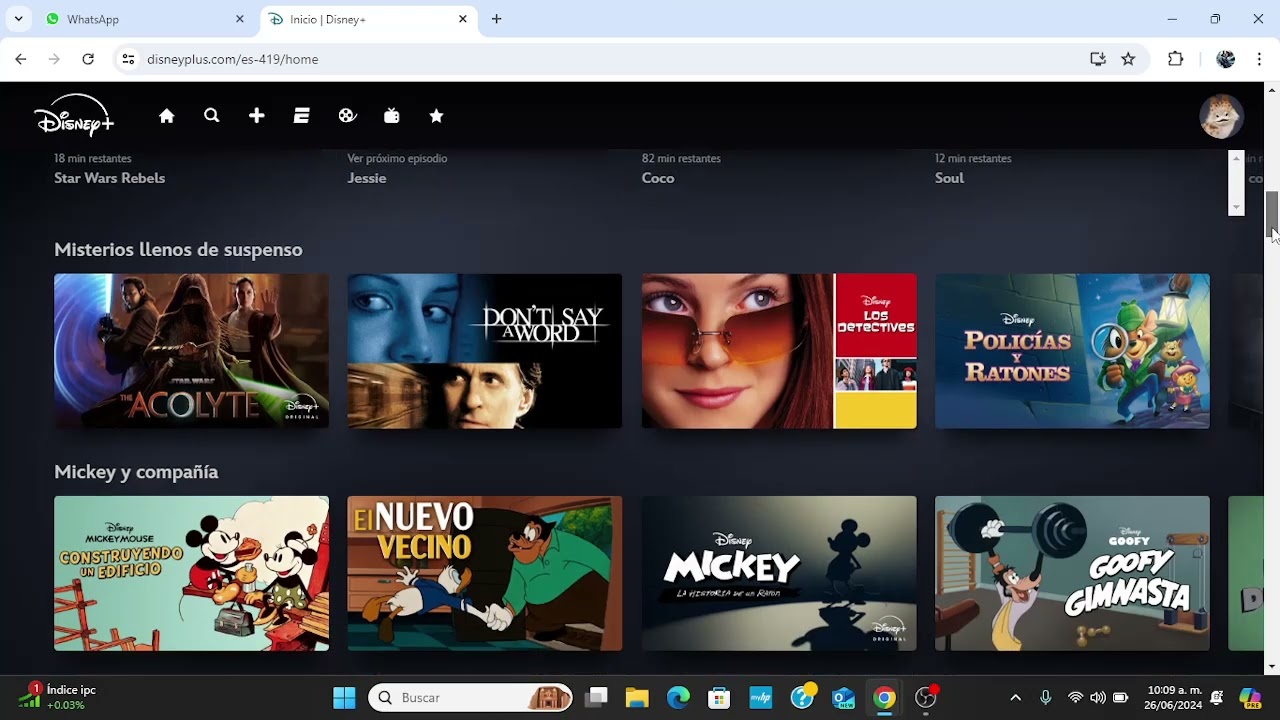Open the Los Detectives thumbnail

779,351
